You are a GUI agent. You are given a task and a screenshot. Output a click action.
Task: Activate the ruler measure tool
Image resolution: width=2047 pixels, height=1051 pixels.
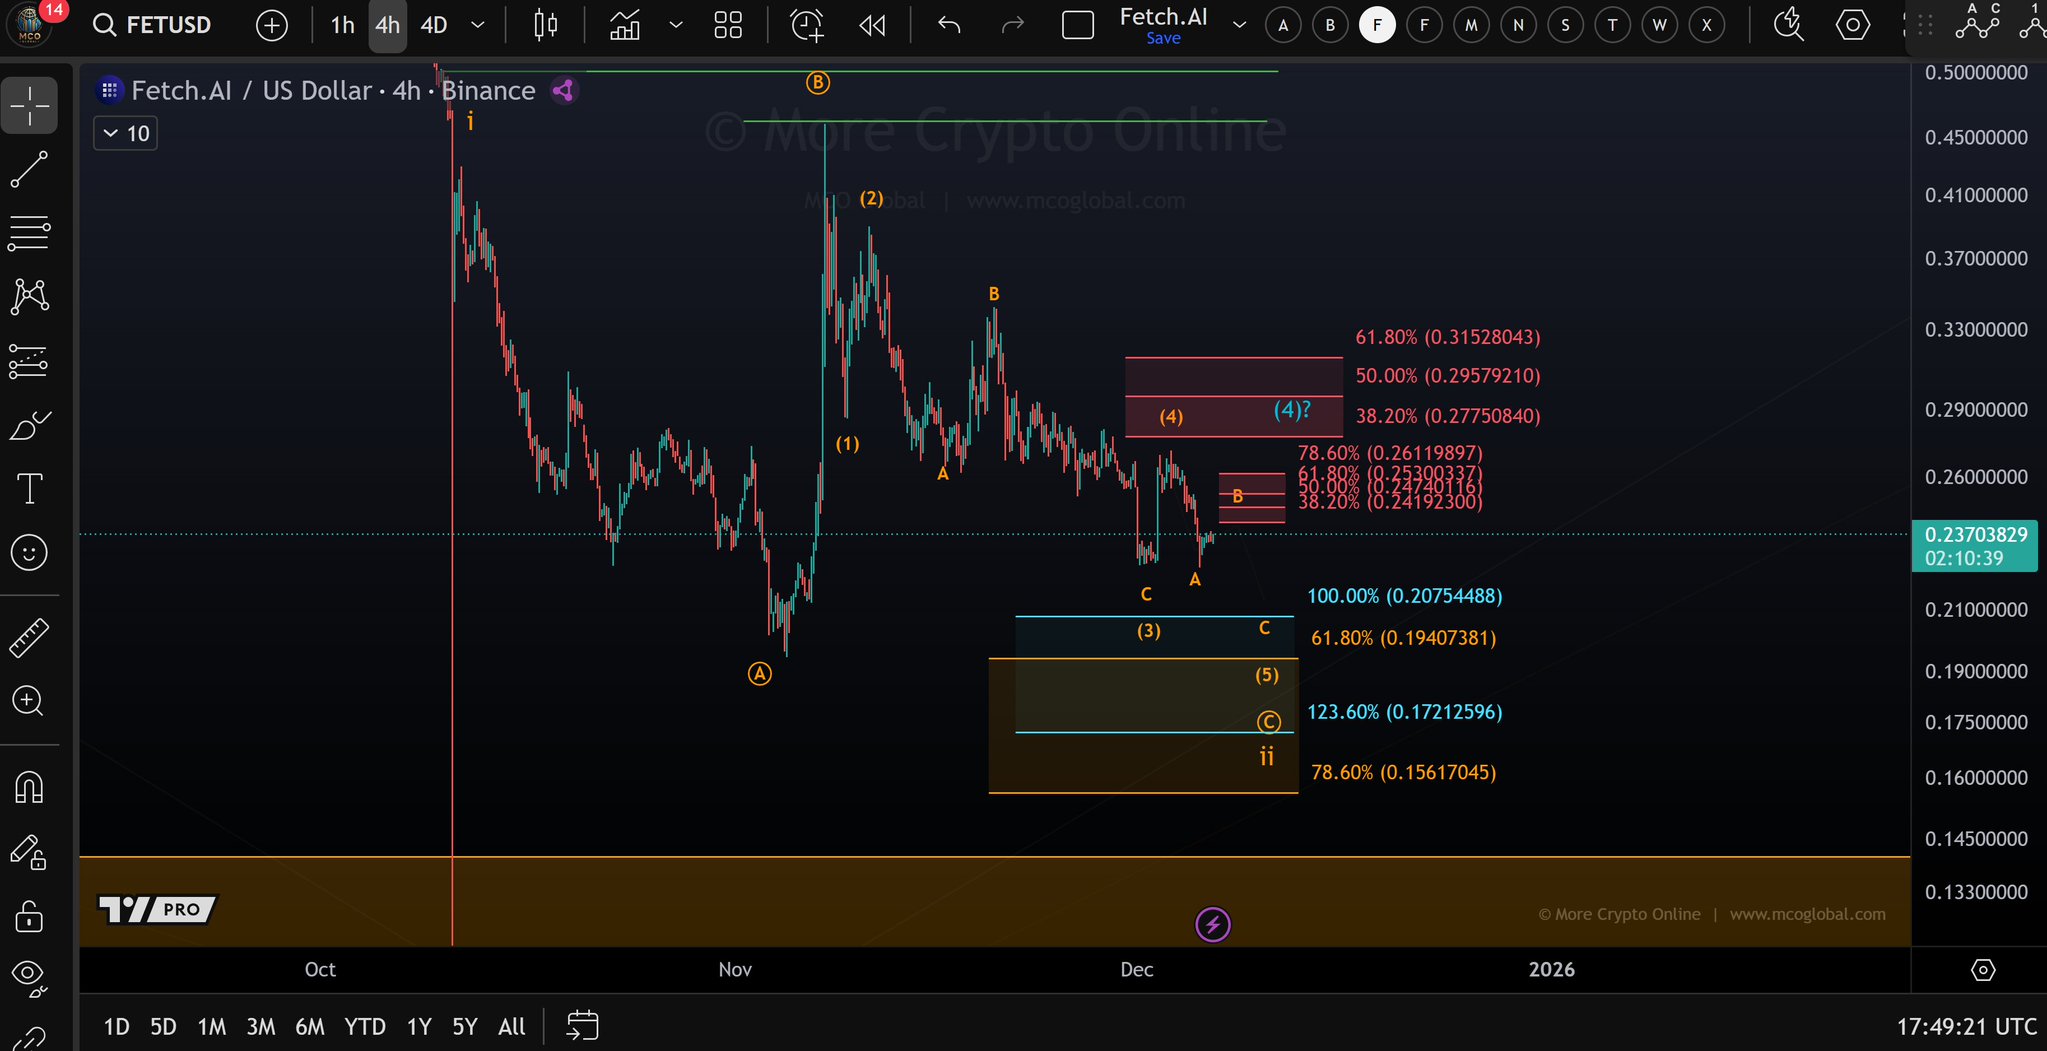pos(29,638)
